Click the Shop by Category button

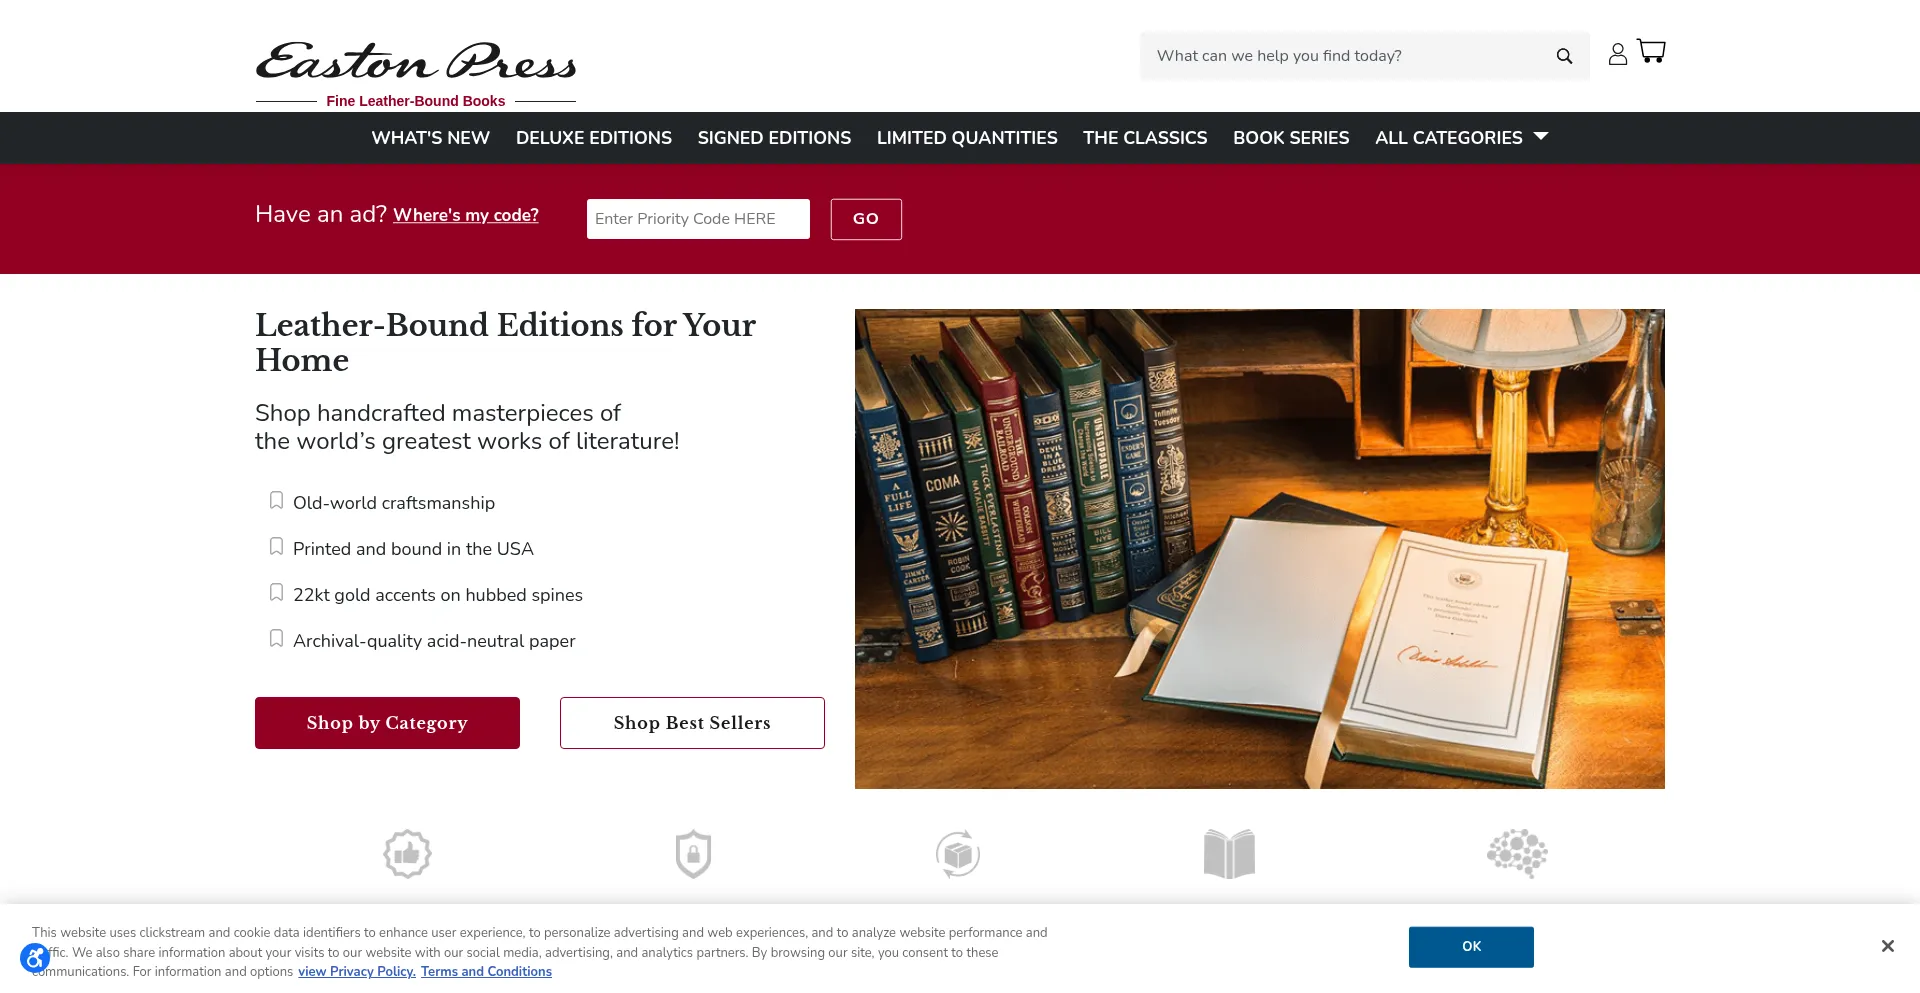point(387,723)
